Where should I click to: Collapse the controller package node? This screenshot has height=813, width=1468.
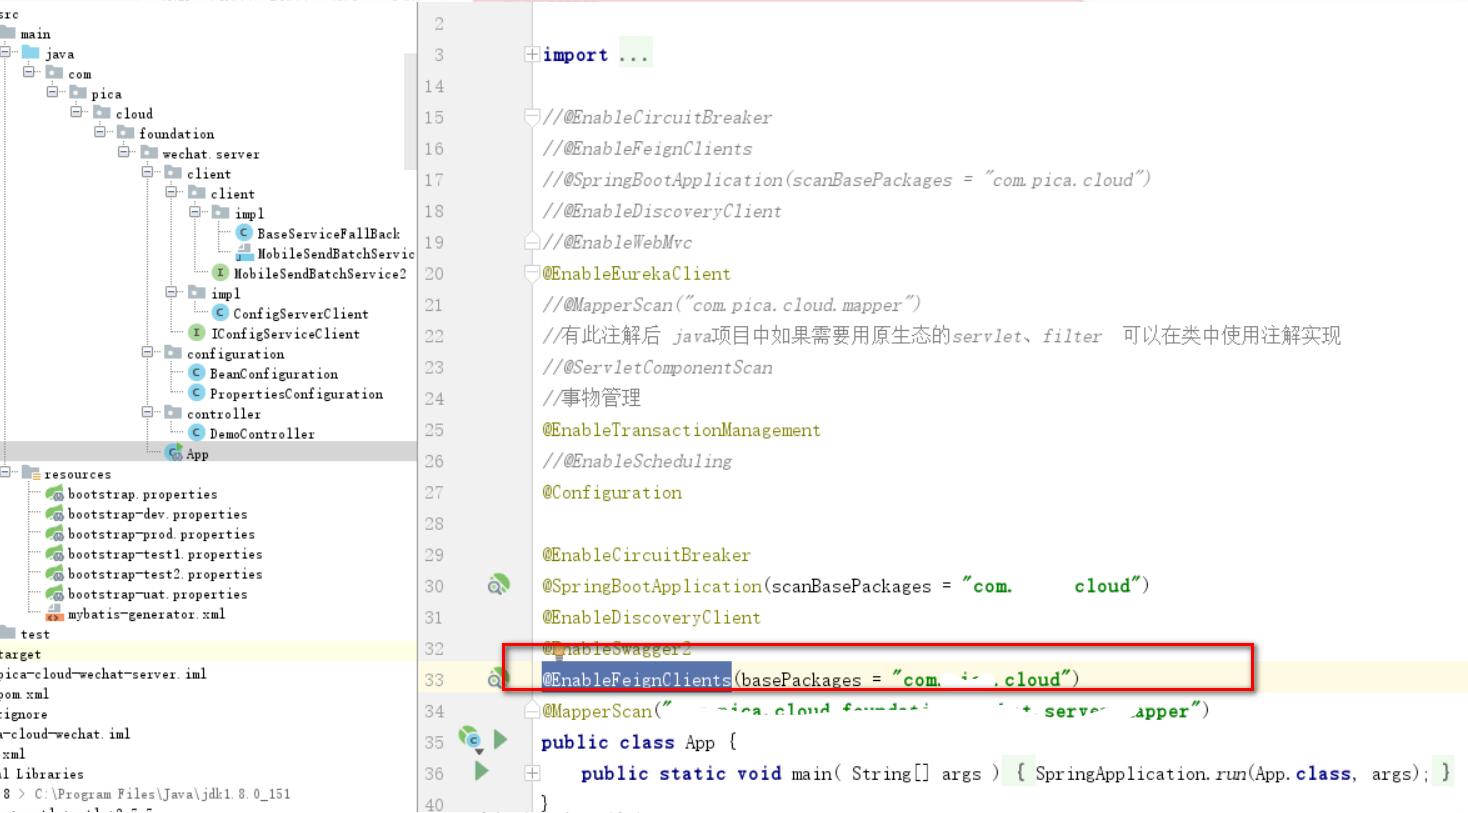tap(148, 412)
